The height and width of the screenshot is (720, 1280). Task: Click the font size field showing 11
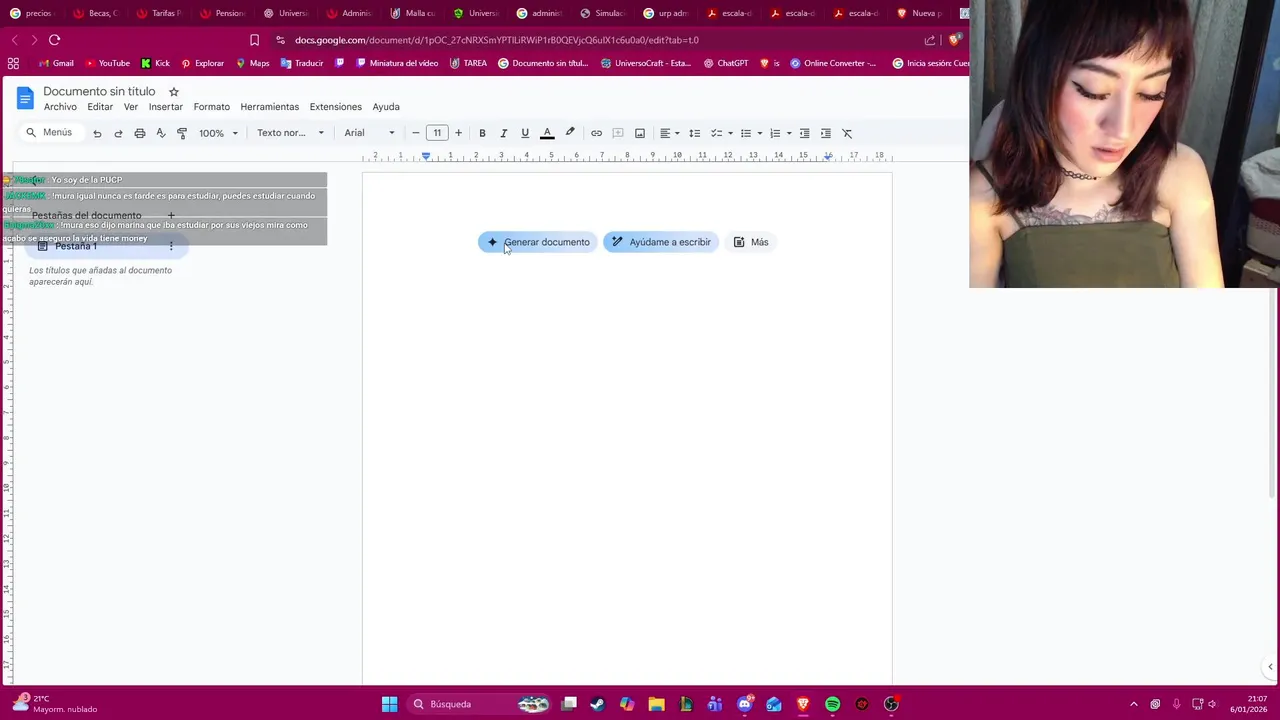pyautogui.click(x=437, y=133)
